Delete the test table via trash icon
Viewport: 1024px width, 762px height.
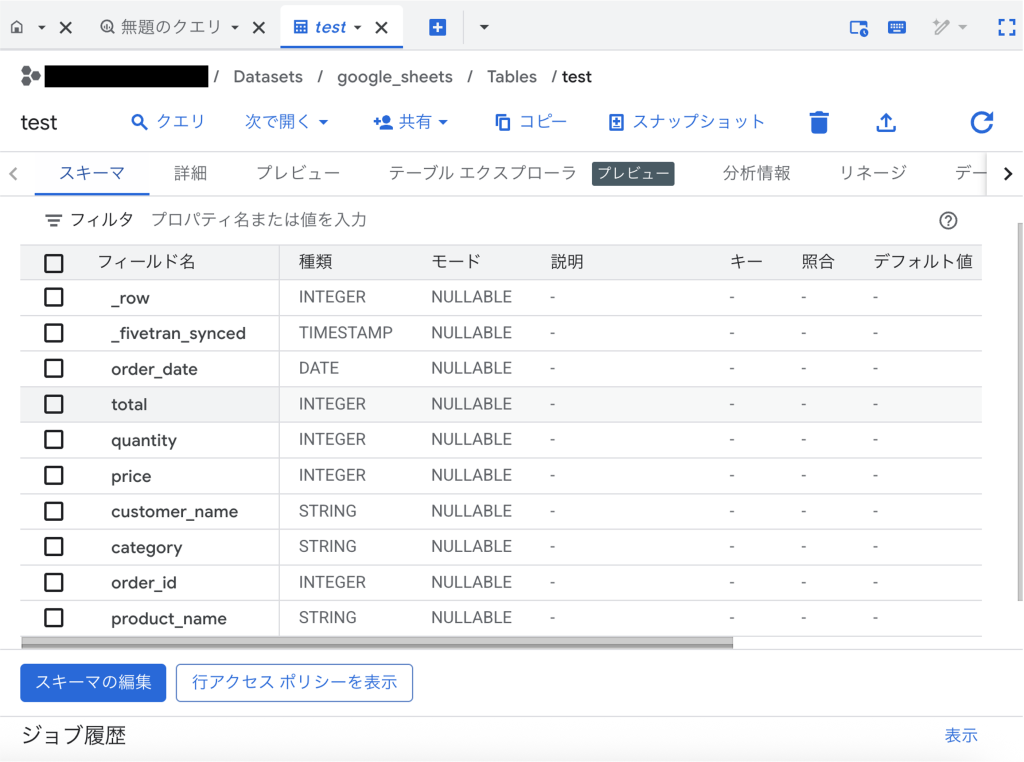pos(819,121)
